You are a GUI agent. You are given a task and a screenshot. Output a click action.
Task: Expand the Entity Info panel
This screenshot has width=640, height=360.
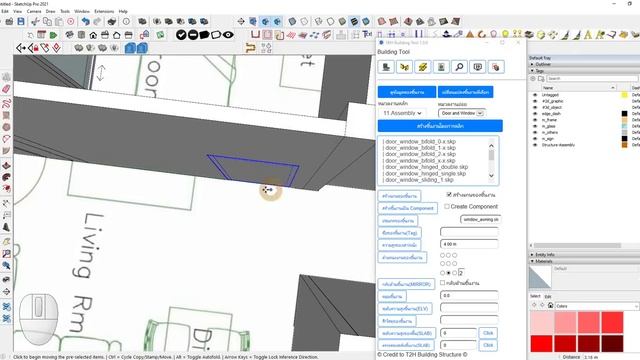pyautogui.click(x=532, y=254)
